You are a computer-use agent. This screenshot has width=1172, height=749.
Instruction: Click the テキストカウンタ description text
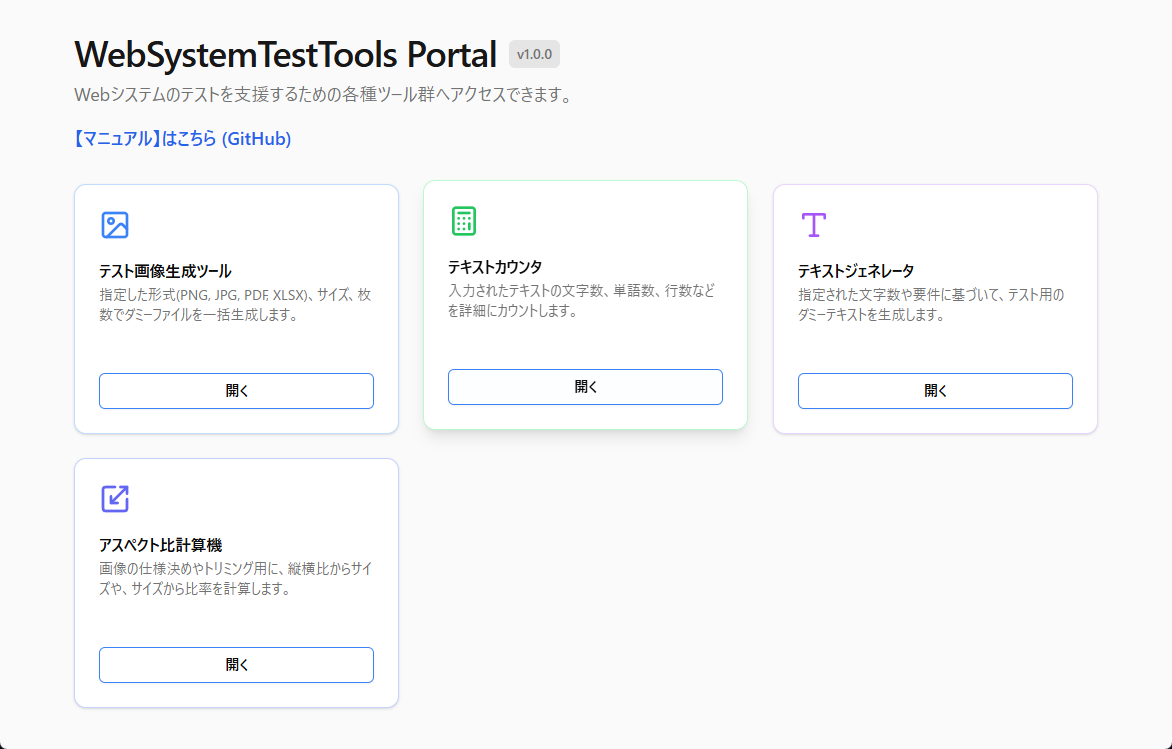click(581, 301)
